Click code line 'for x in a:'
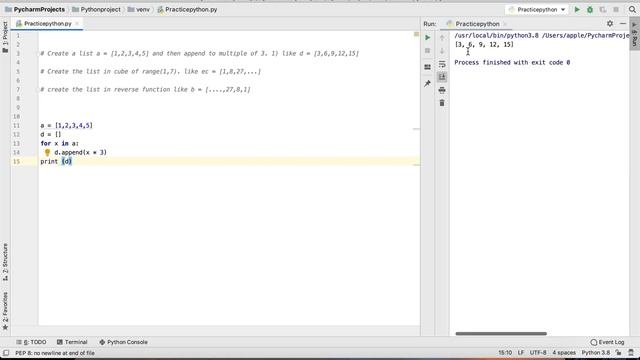Screen dimensions: 640x360 (x=60, y=143)
